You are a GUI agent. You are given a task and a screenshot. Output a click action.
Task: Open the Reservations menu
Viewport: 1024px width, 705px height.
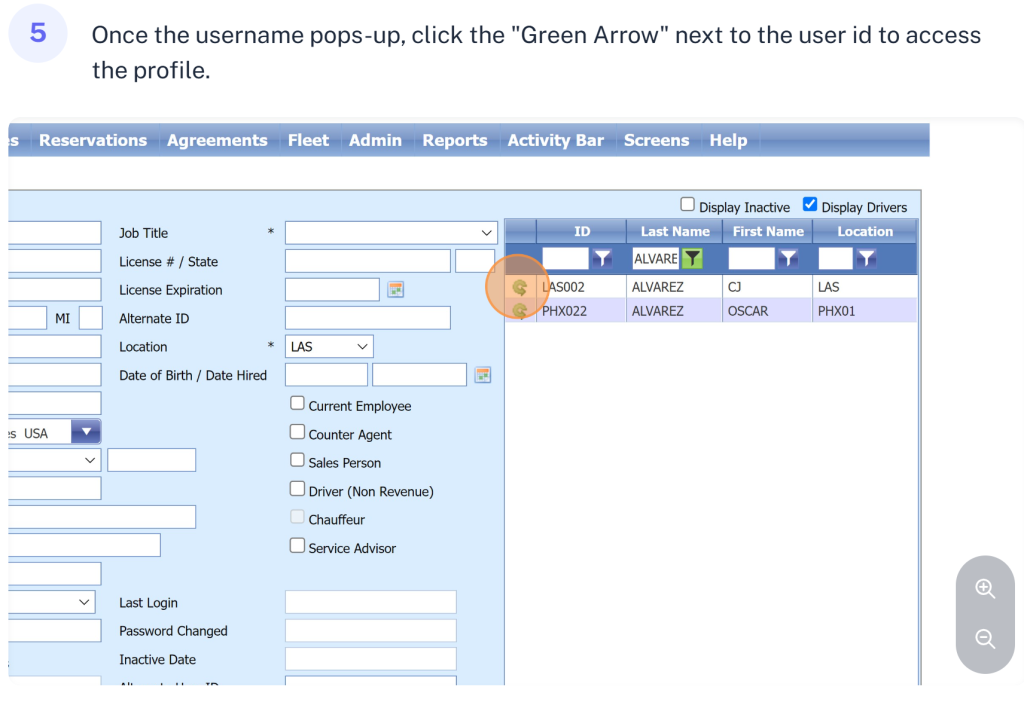(93, 140)
